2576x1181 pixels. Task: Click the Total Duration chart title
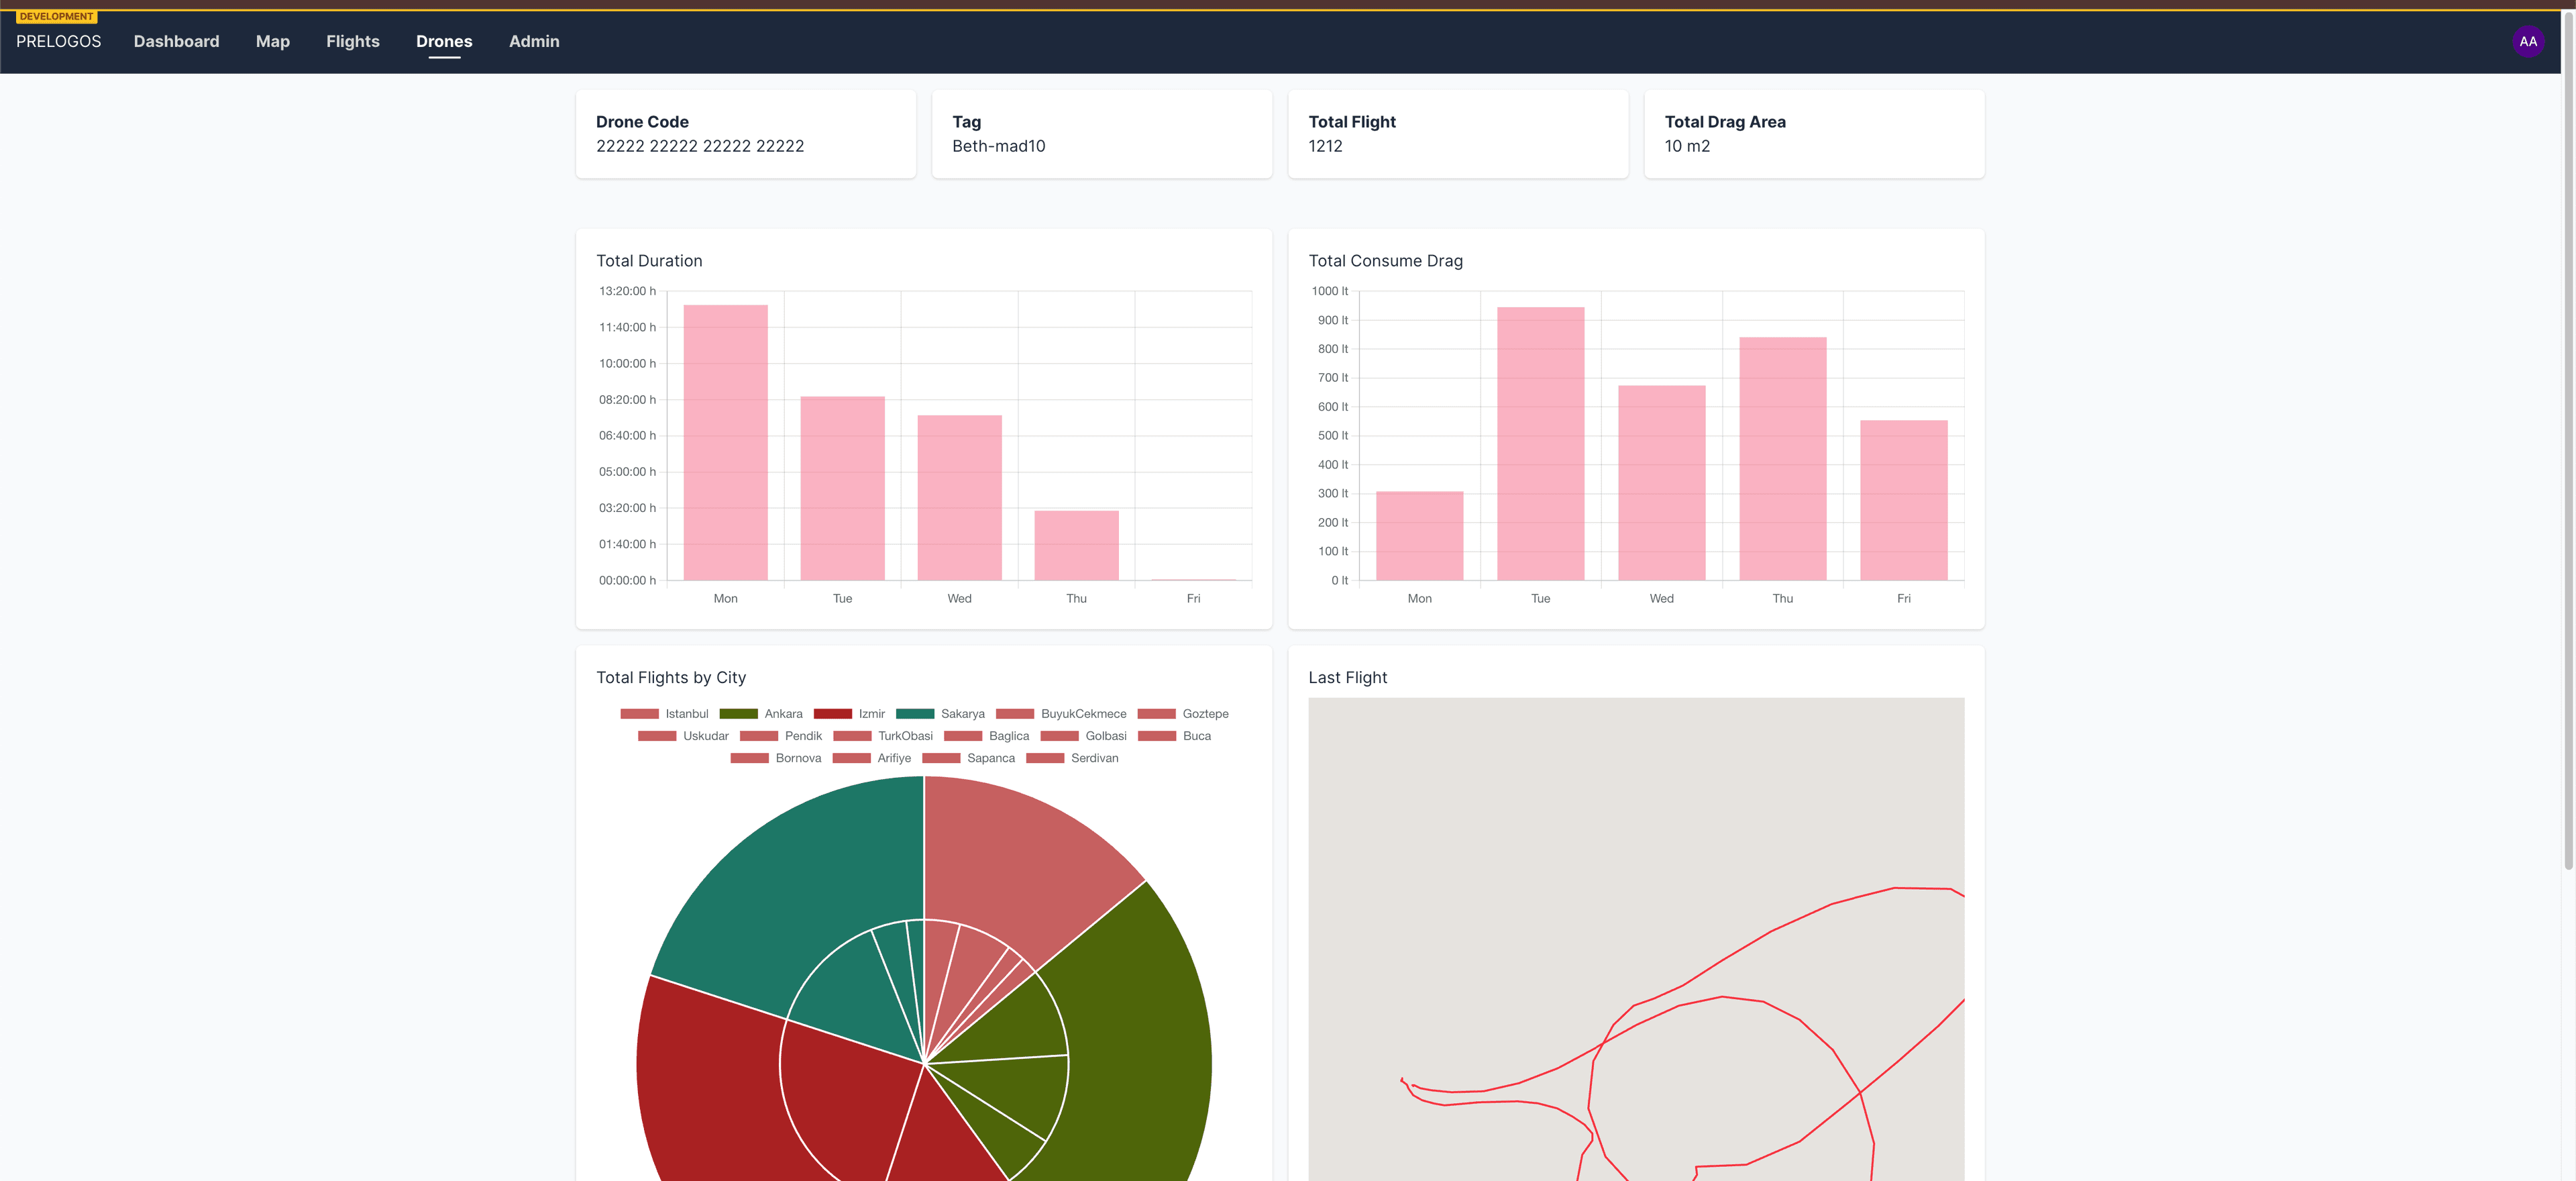(x=649, y=261)
